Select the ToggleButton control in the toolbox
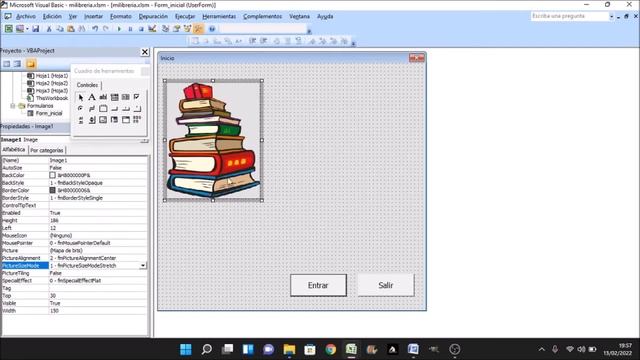This screenshot has width=640, height=360. (x=92, y=109)
